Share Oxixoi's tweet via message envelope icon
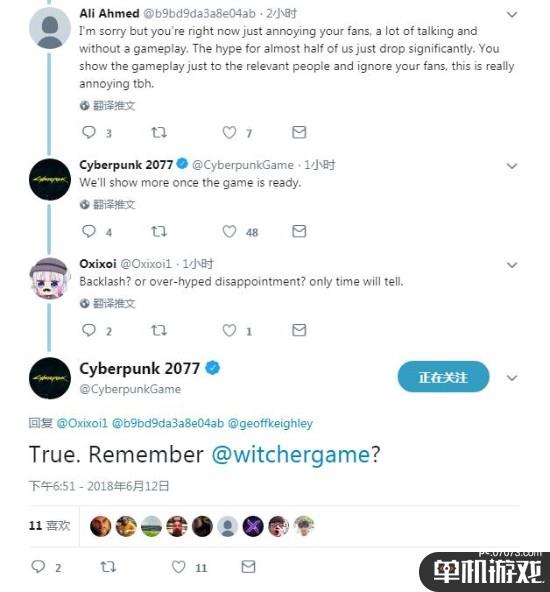Viewport: 550px width, 592px height. click(x=299, y=330)
